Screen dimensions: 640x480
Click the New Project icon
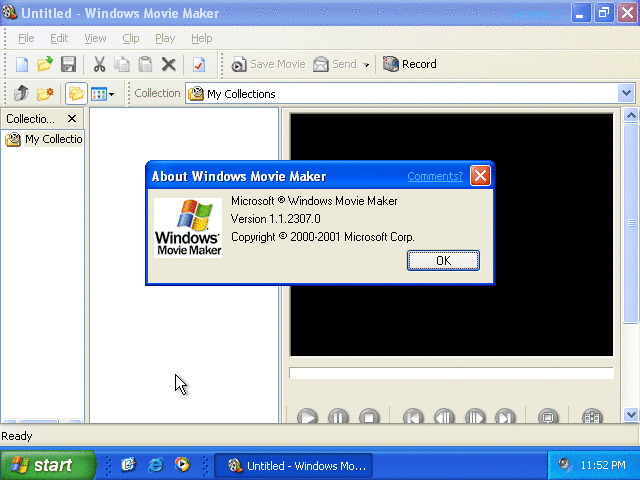coord(22,64)
